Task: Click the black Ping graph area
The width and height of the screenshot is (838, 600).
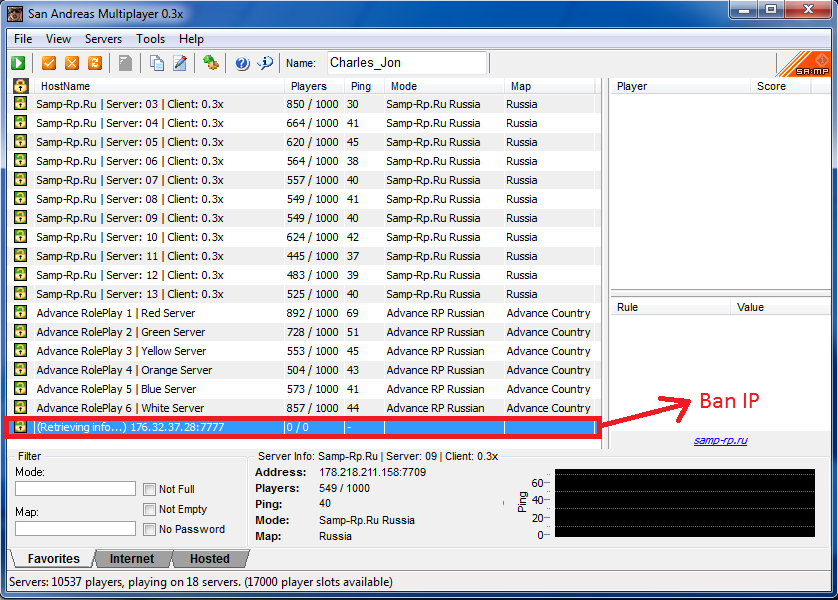Action: [685, 503]
